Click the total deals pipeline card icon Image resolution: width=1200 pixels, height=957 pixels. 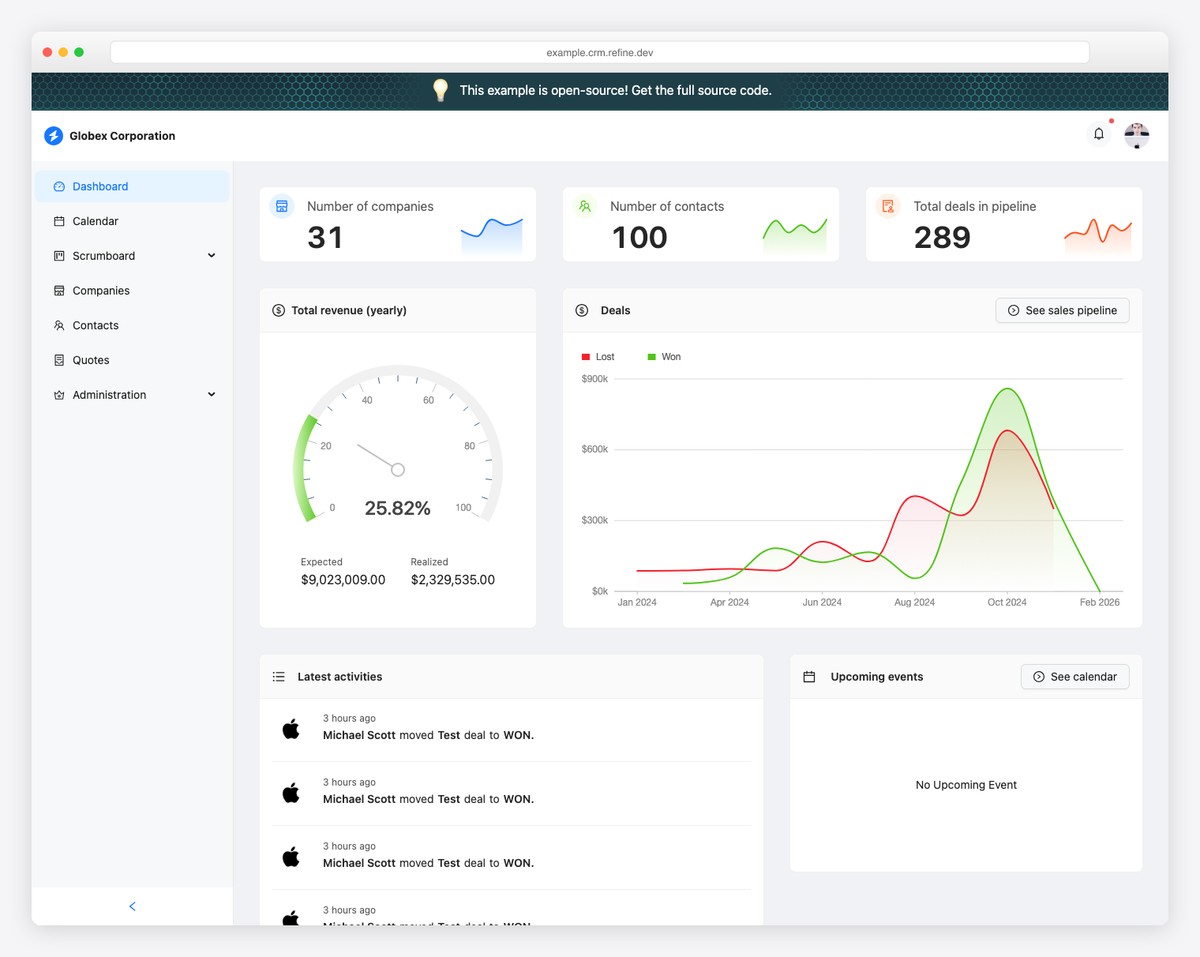pyautogui.click(x=887, y=206)
